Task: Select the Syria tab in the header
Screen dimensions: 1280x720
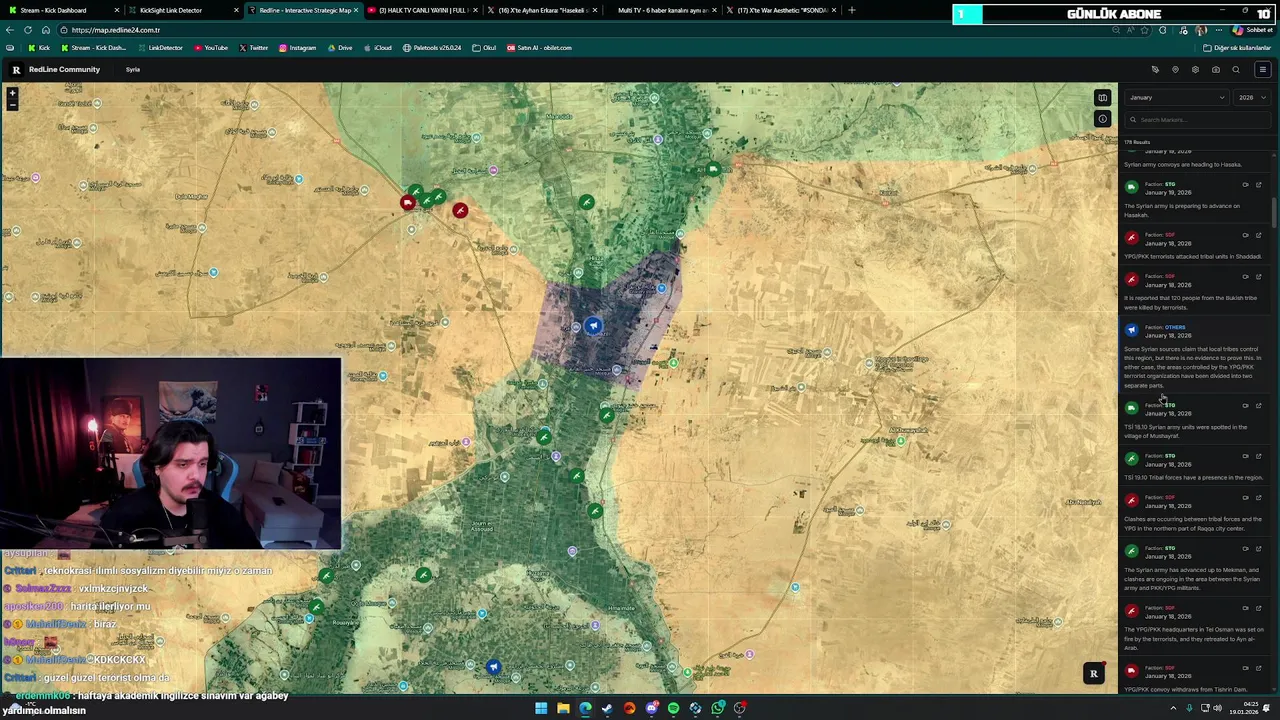Action: 133,70
